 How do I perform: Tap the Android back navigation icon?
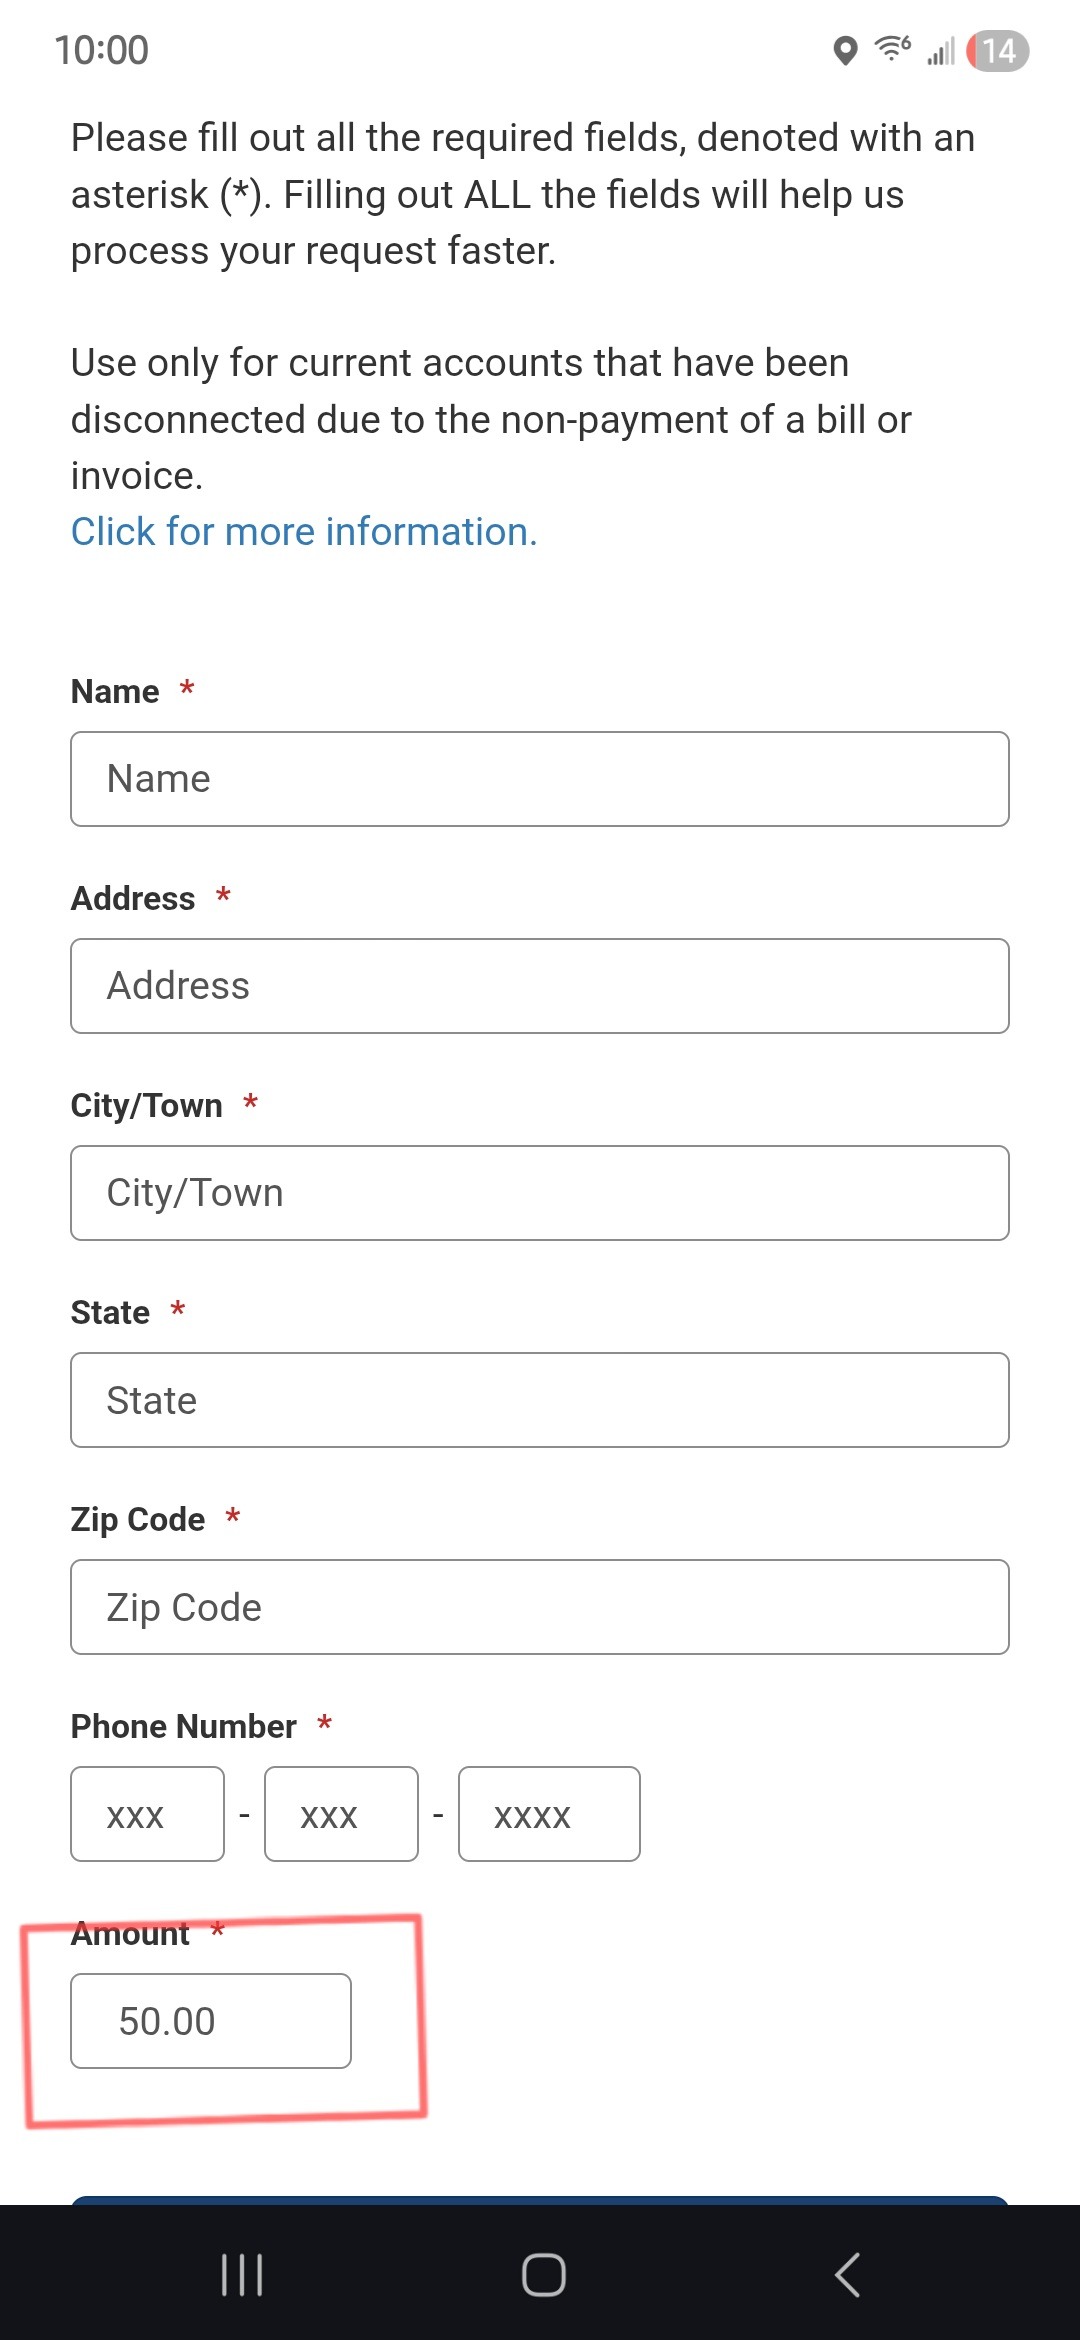847,2275
